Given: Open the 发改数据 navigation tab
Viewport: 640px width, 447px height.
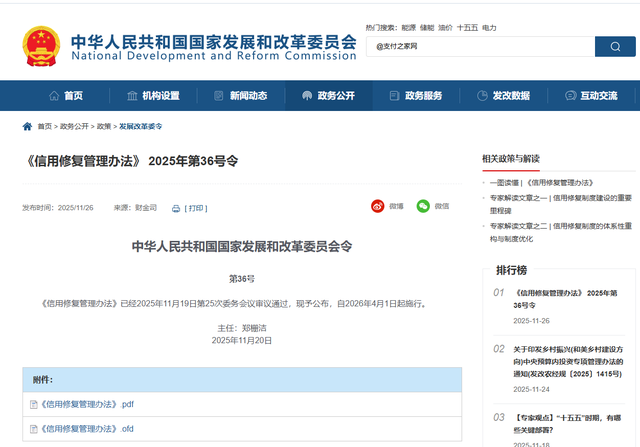Looking at the screenshot, I should pos(504,96).
